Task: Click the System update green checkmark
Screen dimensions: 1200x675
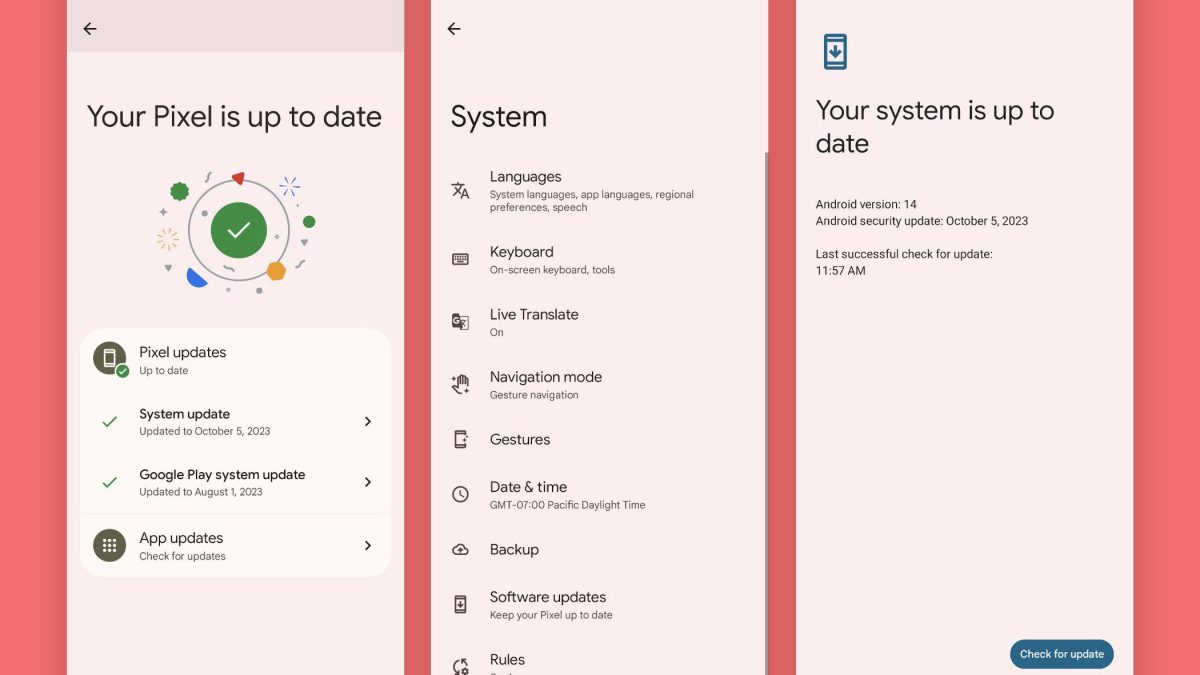Action: click(x=110, y=422)
